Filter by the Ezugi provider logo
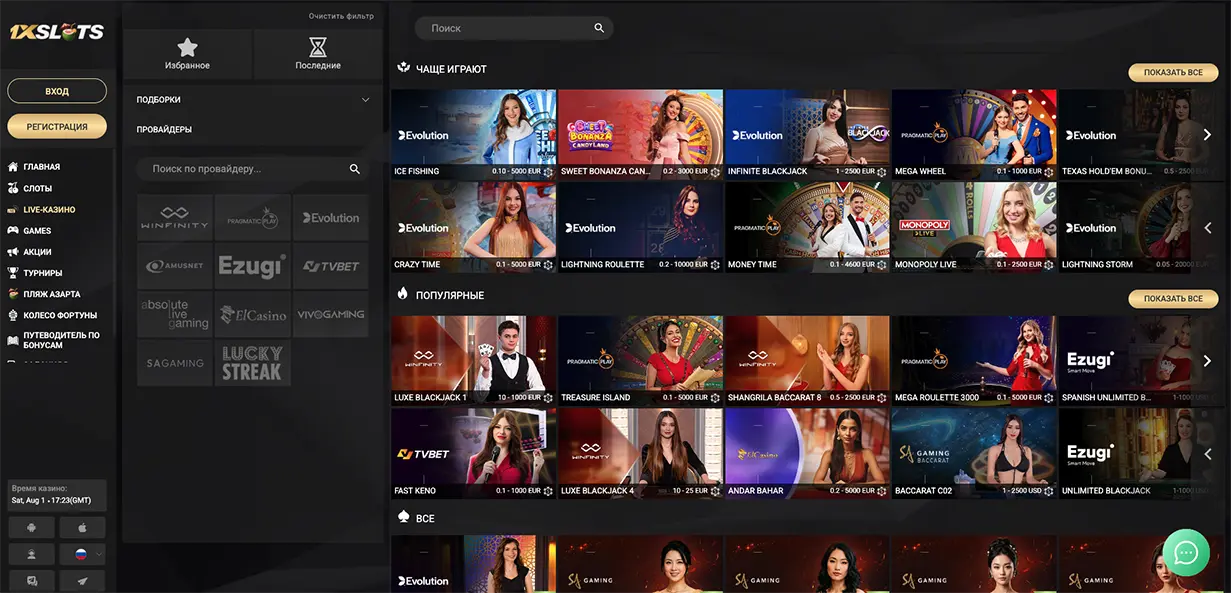The width and height of the screenshot is (1231, 593). pyautogui.click(x=252, y=266)
